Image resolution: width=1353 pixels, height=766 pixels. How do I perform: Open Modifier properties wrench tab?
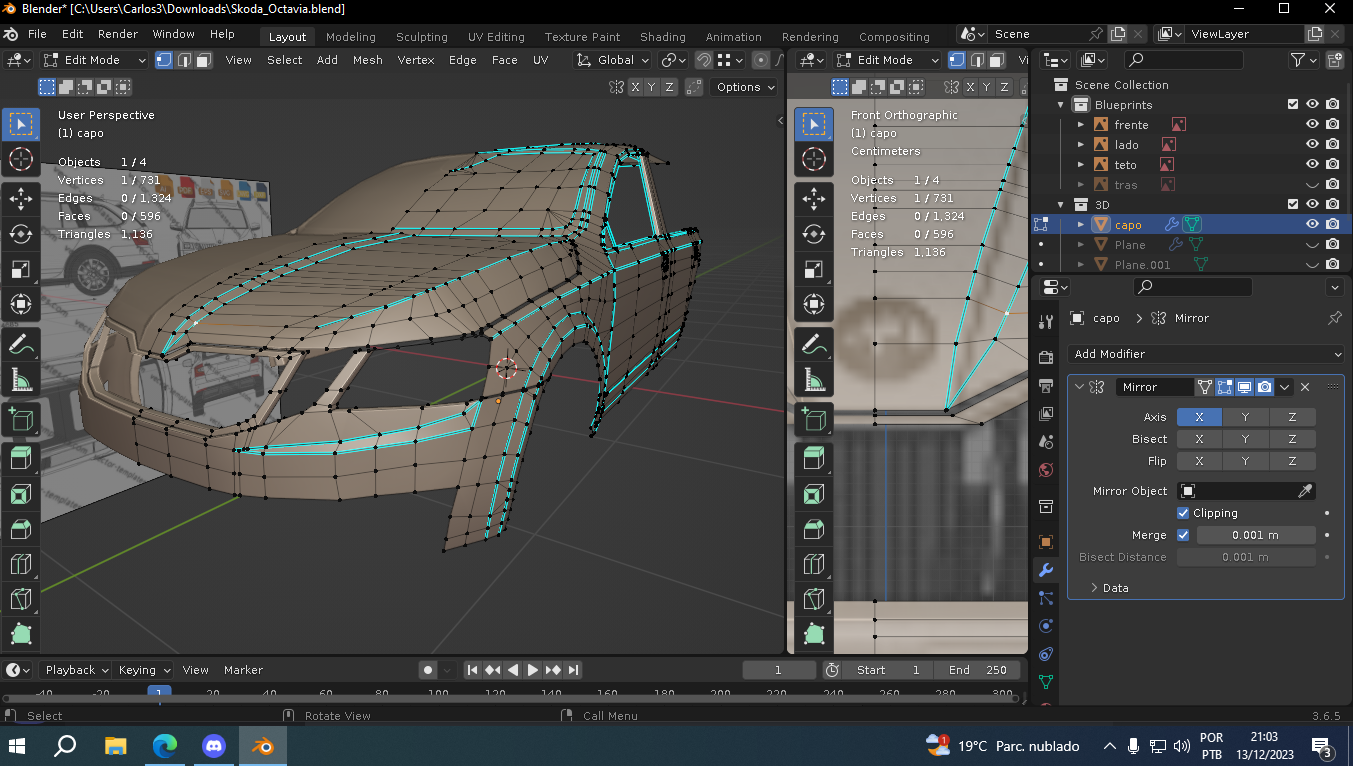pyautogui.click(x=1045, y=570)
